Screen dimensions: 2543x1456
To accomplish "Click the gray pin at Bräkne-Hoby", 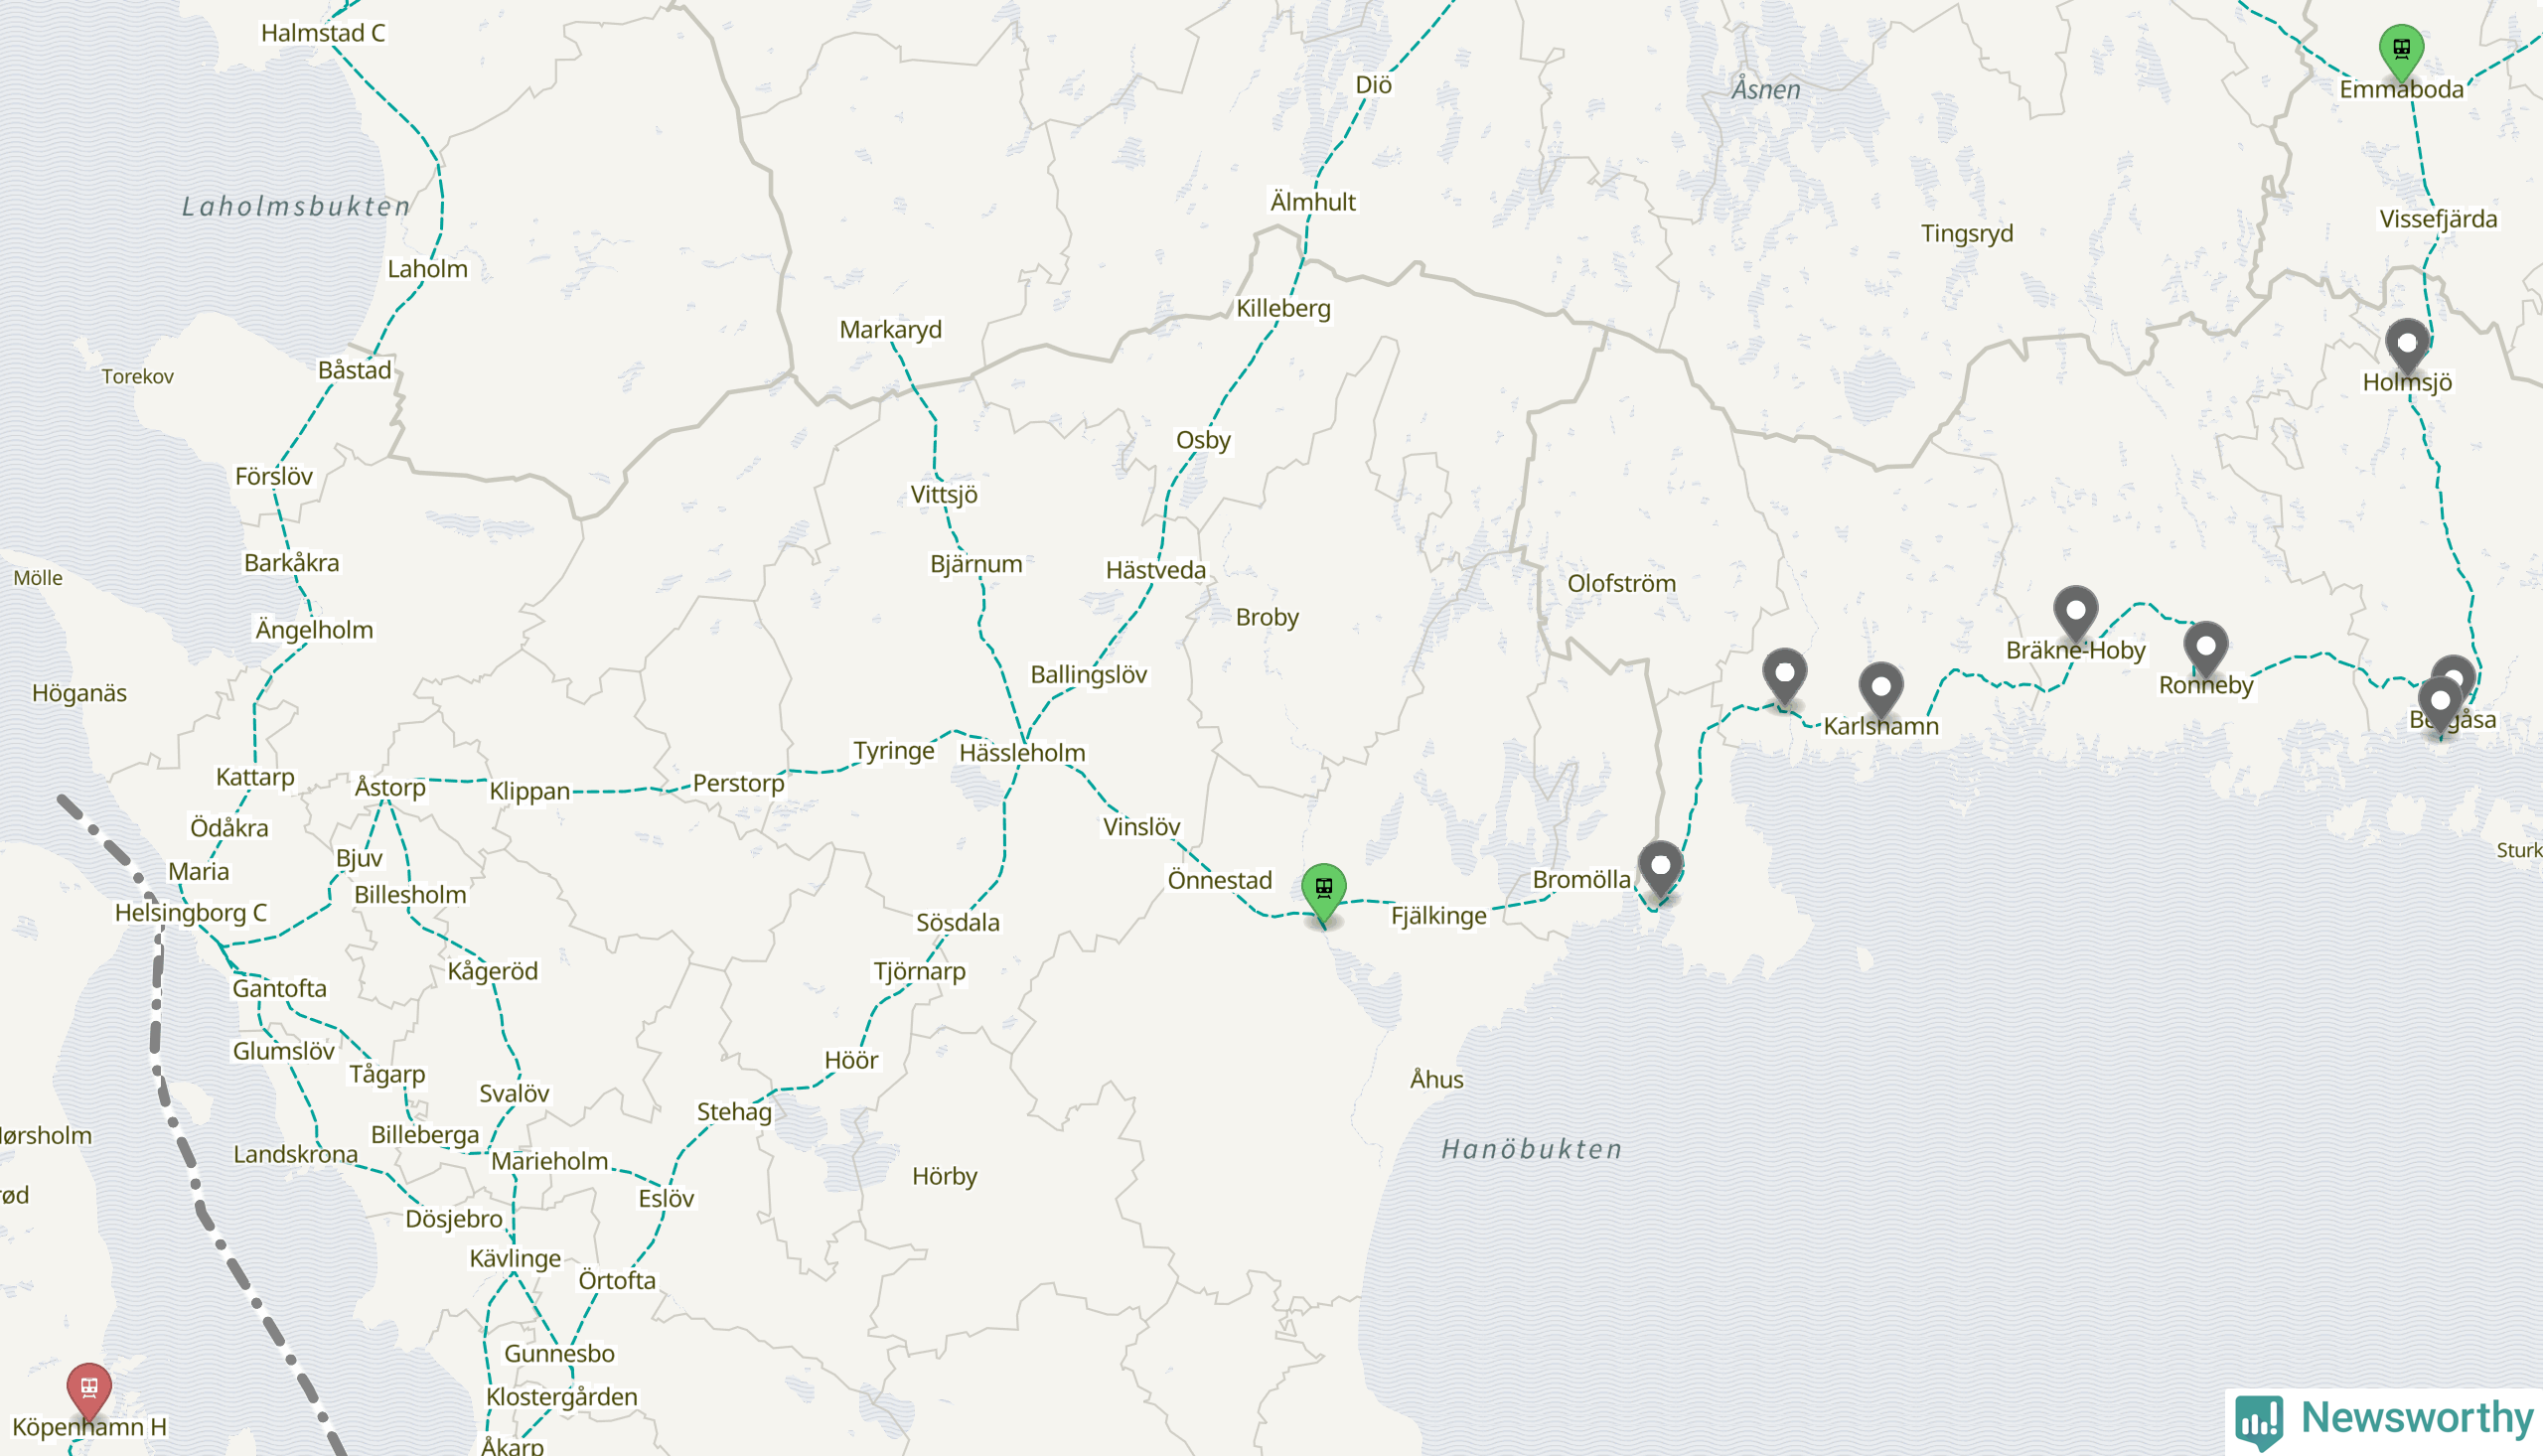I will pyautogui.click(x=2075, y=612).
